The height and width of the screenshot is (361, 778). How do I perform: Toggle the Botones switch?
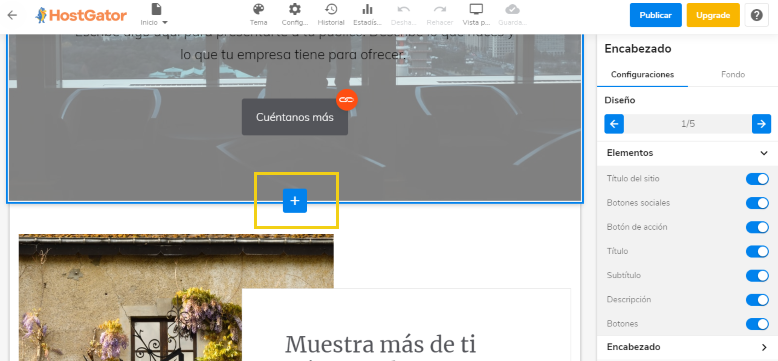757,324
